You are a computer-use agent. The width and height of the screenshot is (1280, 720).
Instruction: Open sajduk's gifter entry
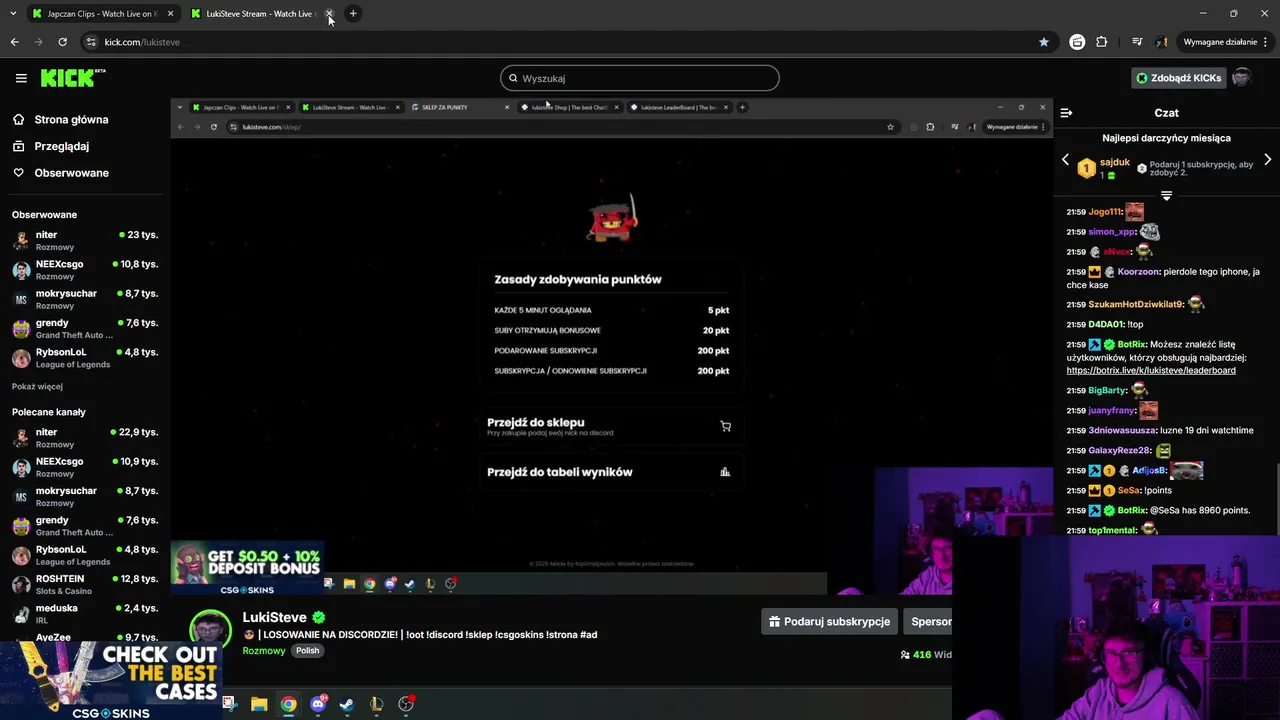point(1104,168)
